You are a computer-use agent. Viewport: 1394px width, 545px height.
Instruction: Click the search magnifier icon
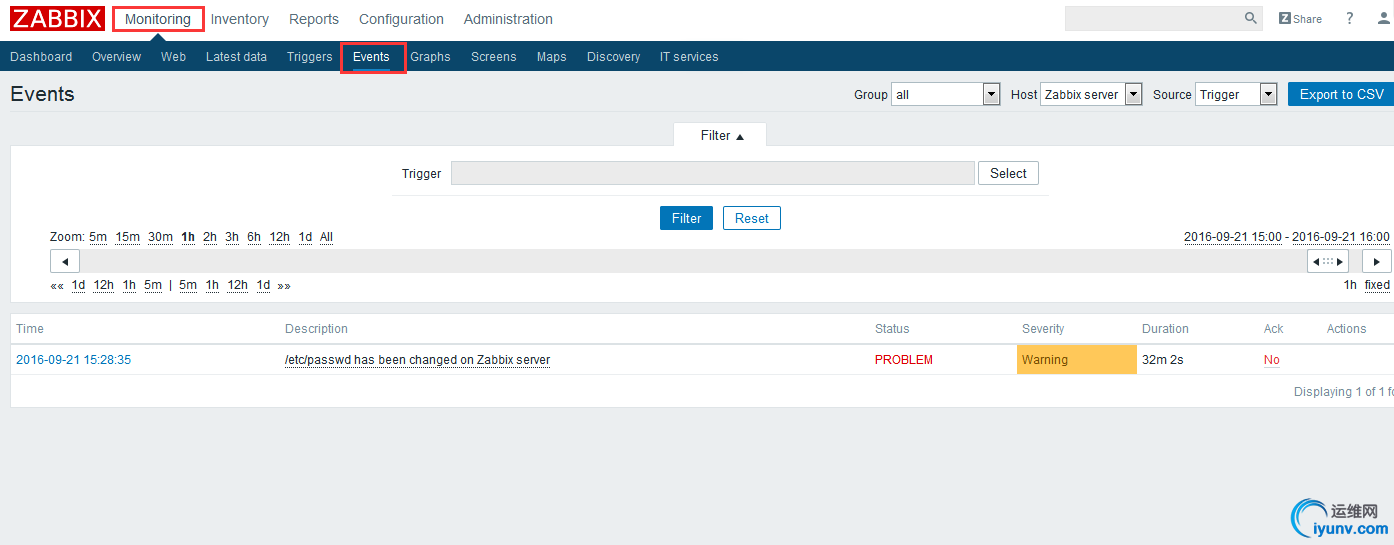1251,18
